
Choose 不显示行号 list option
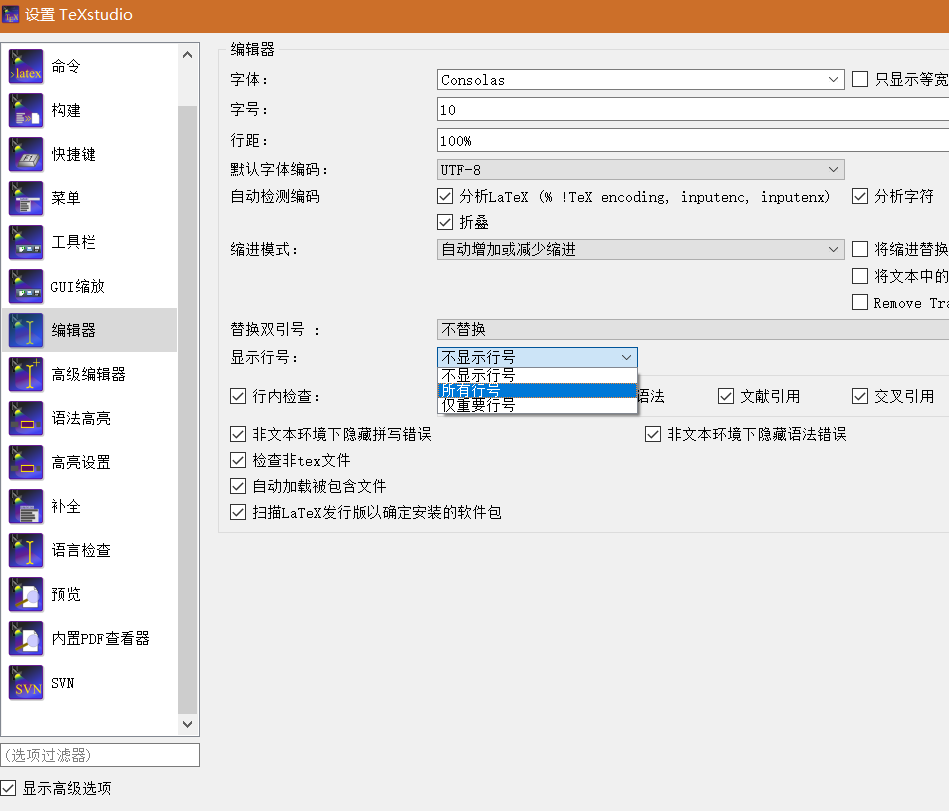(x=537, y=375)
